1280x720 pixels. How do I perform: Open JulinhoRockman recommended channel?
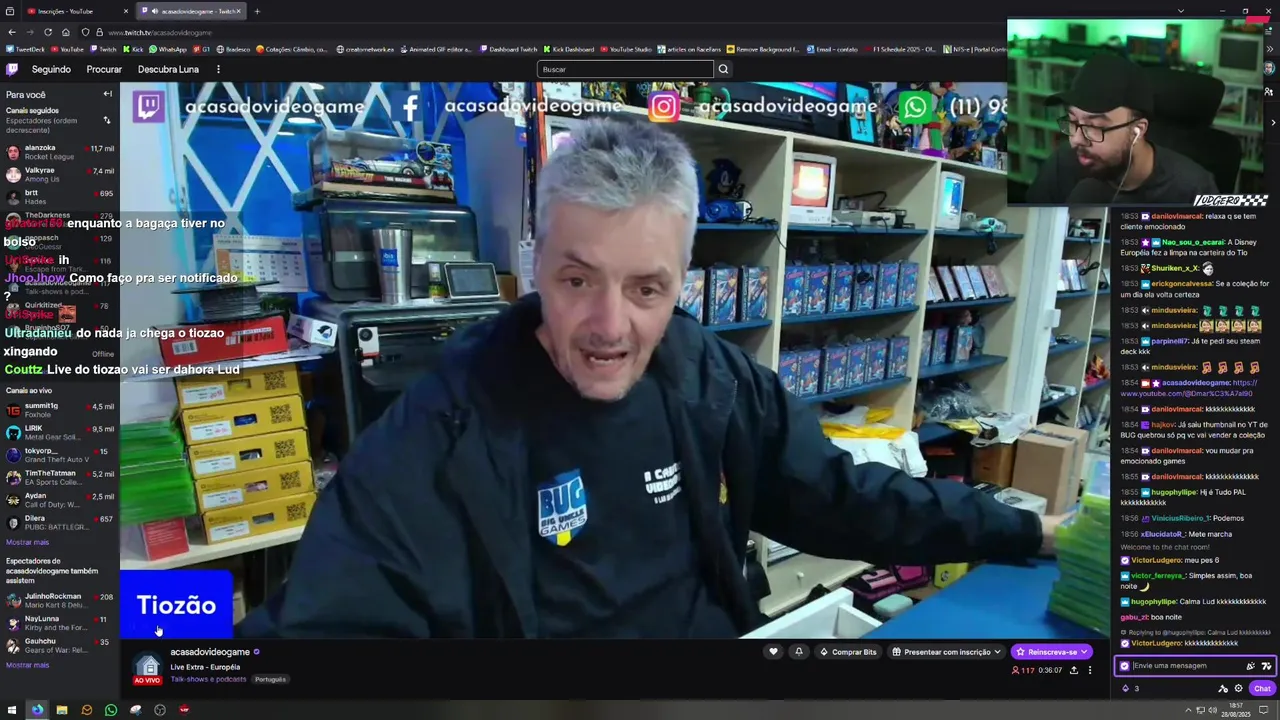pyautogui.click(x=60, y=600)
